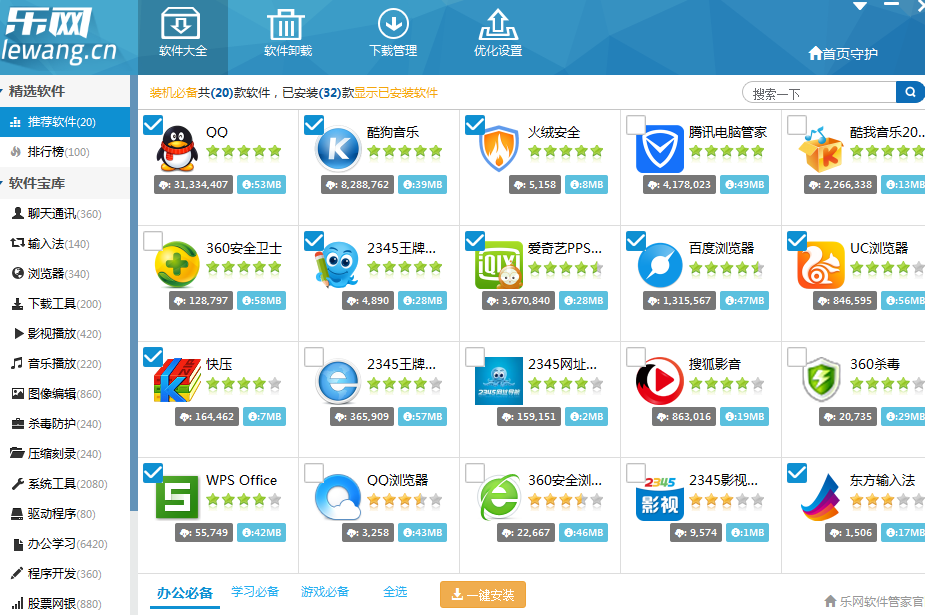This screenshot has height=615, width=925.
Task: Click the 火绒安全 shield icon
Action: (x=499, y=149)
